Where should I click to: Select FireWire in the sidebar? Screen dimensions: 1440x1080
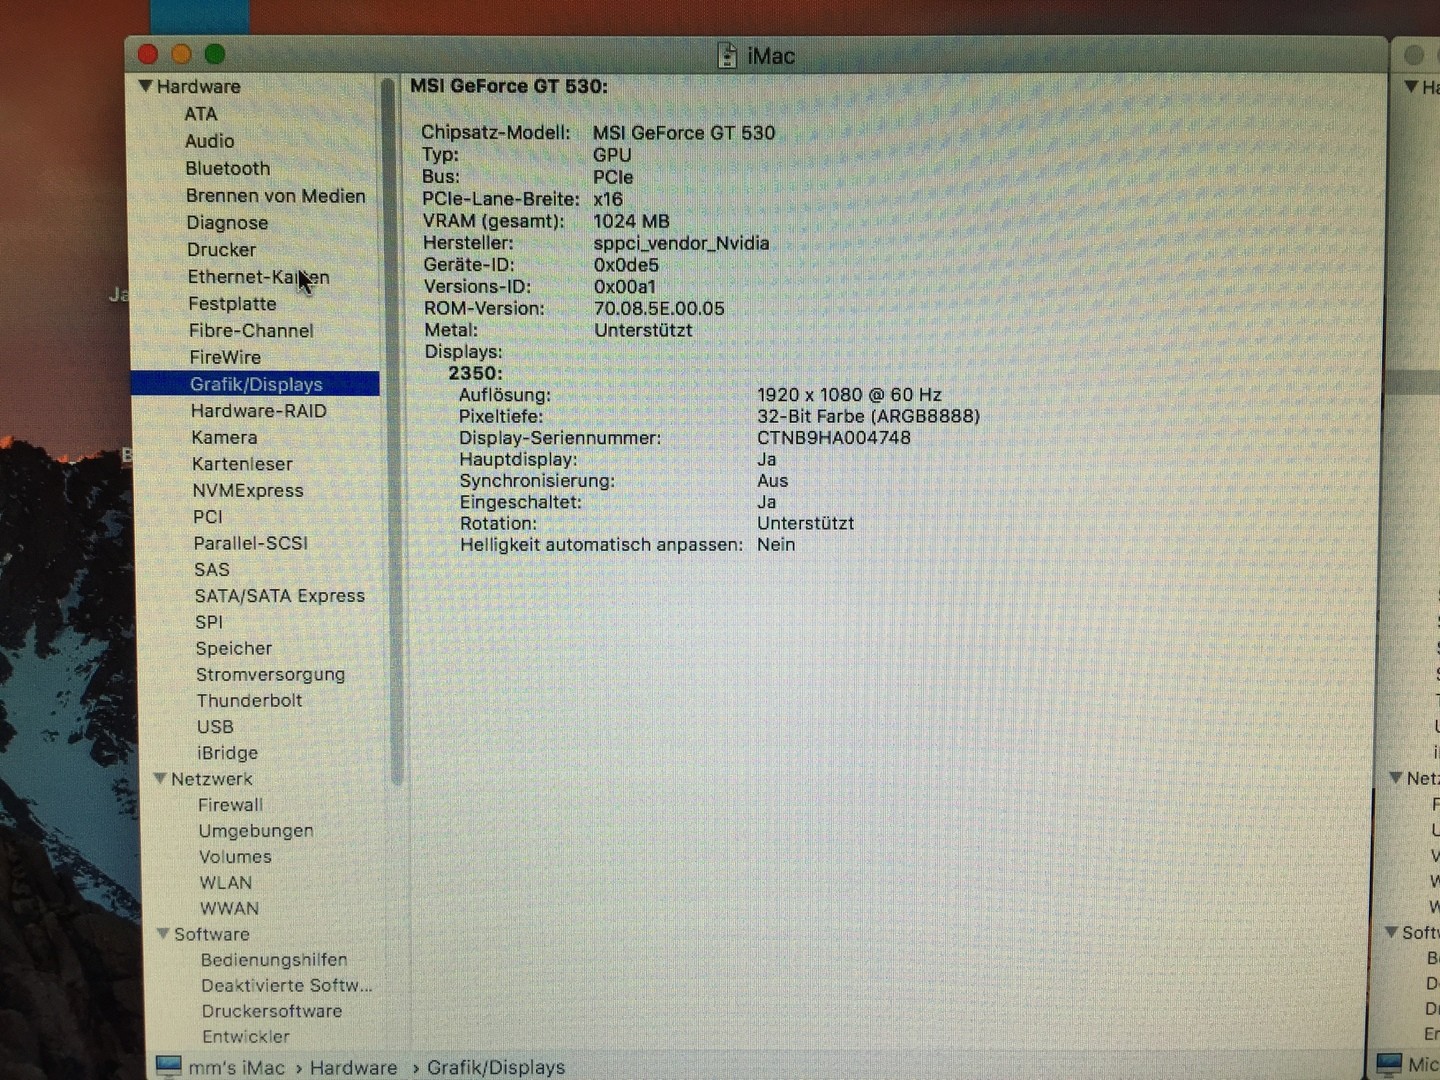point(225,357)
